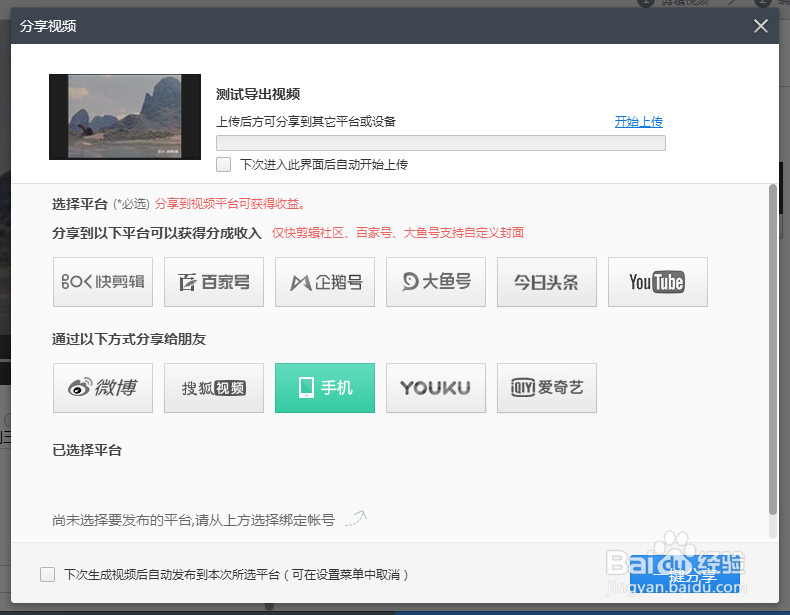Close the 分享视频 dialog

(x=761, y=26)
